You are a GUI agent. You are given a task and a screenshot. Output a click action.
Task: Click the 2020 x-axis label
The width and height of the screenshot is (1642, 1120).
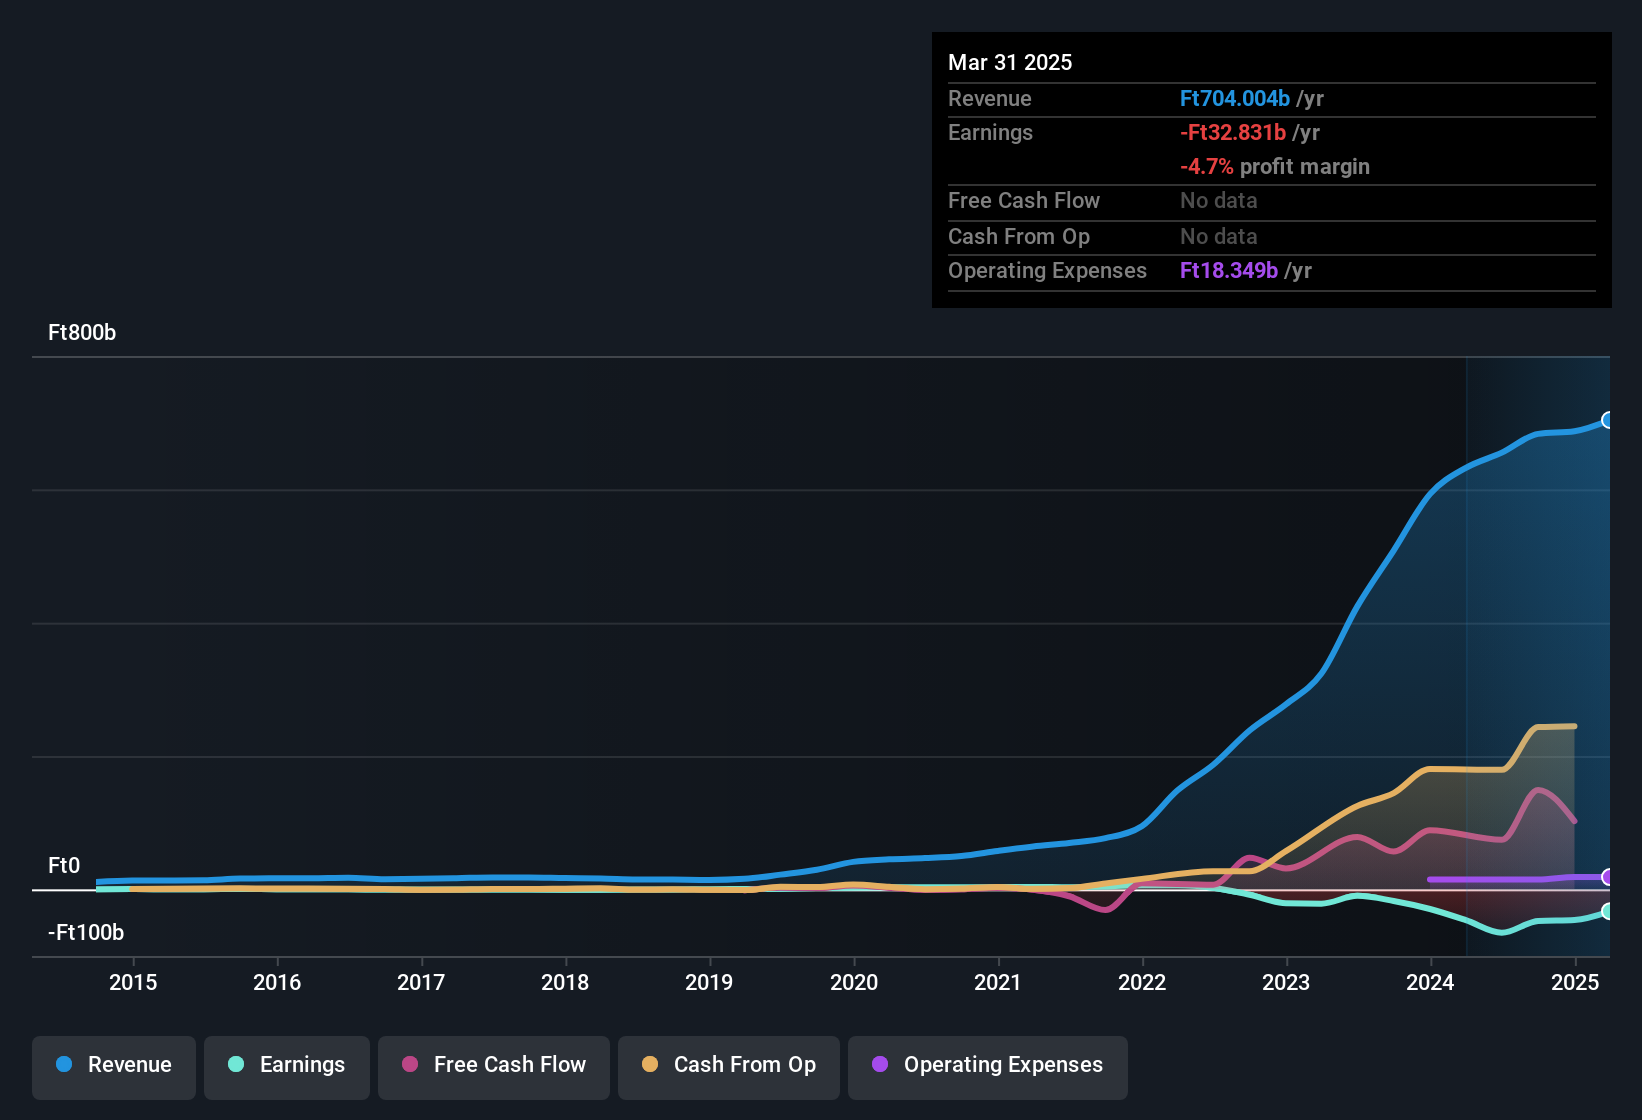tap(854, 982)
